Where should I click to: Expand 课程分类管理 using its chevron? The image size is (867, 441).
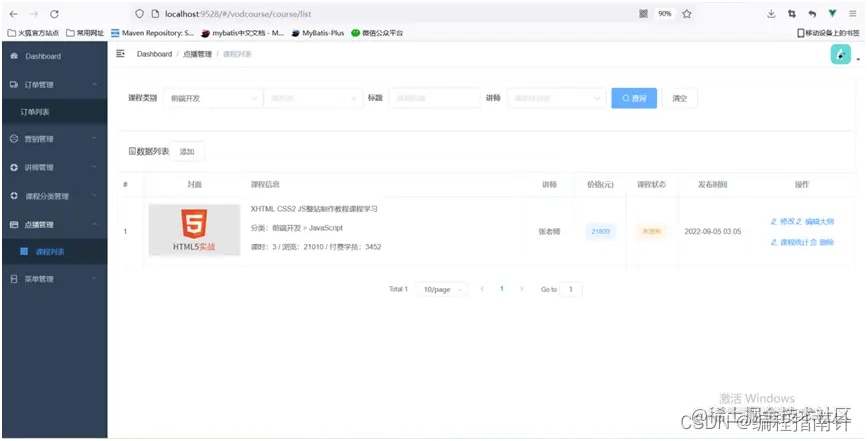click(x=95, y=196)
